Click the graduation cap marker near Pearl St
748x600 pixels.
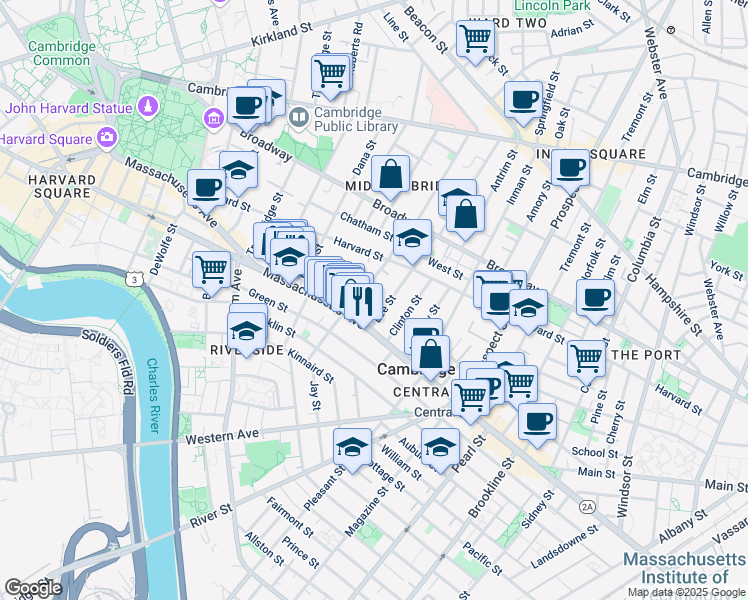[x=440, y=450]
